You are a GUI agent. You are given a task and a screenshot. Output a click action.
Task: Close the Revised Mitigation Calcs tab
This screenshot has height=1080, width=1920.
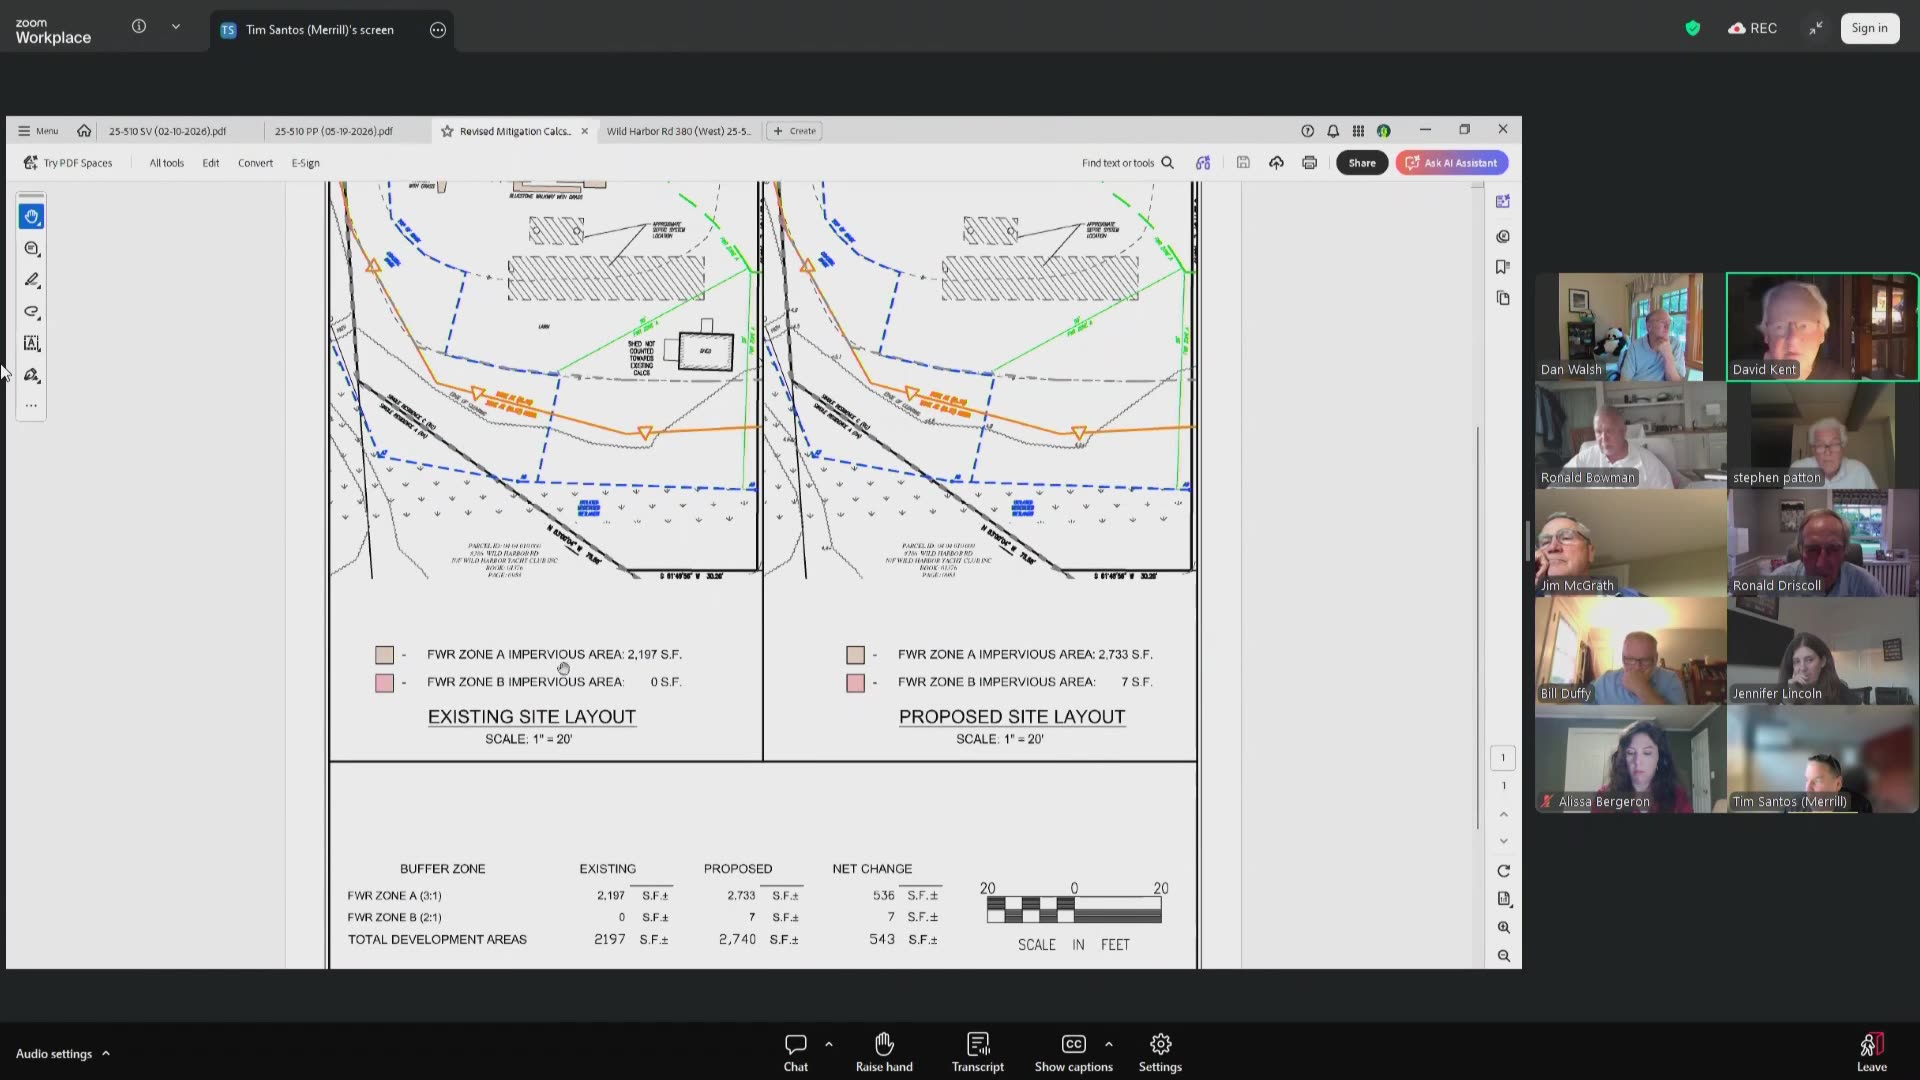pyautogui.click(x=585, y=131)
